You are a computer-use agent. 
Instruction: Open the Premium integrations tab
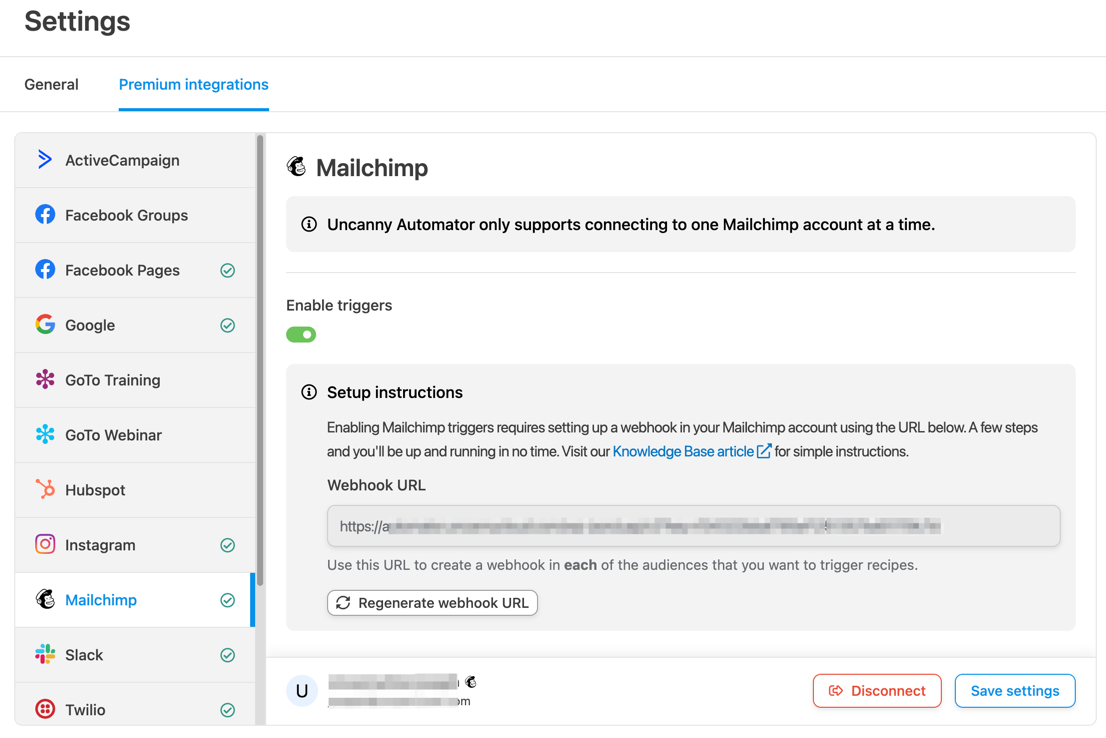[193, 85]
